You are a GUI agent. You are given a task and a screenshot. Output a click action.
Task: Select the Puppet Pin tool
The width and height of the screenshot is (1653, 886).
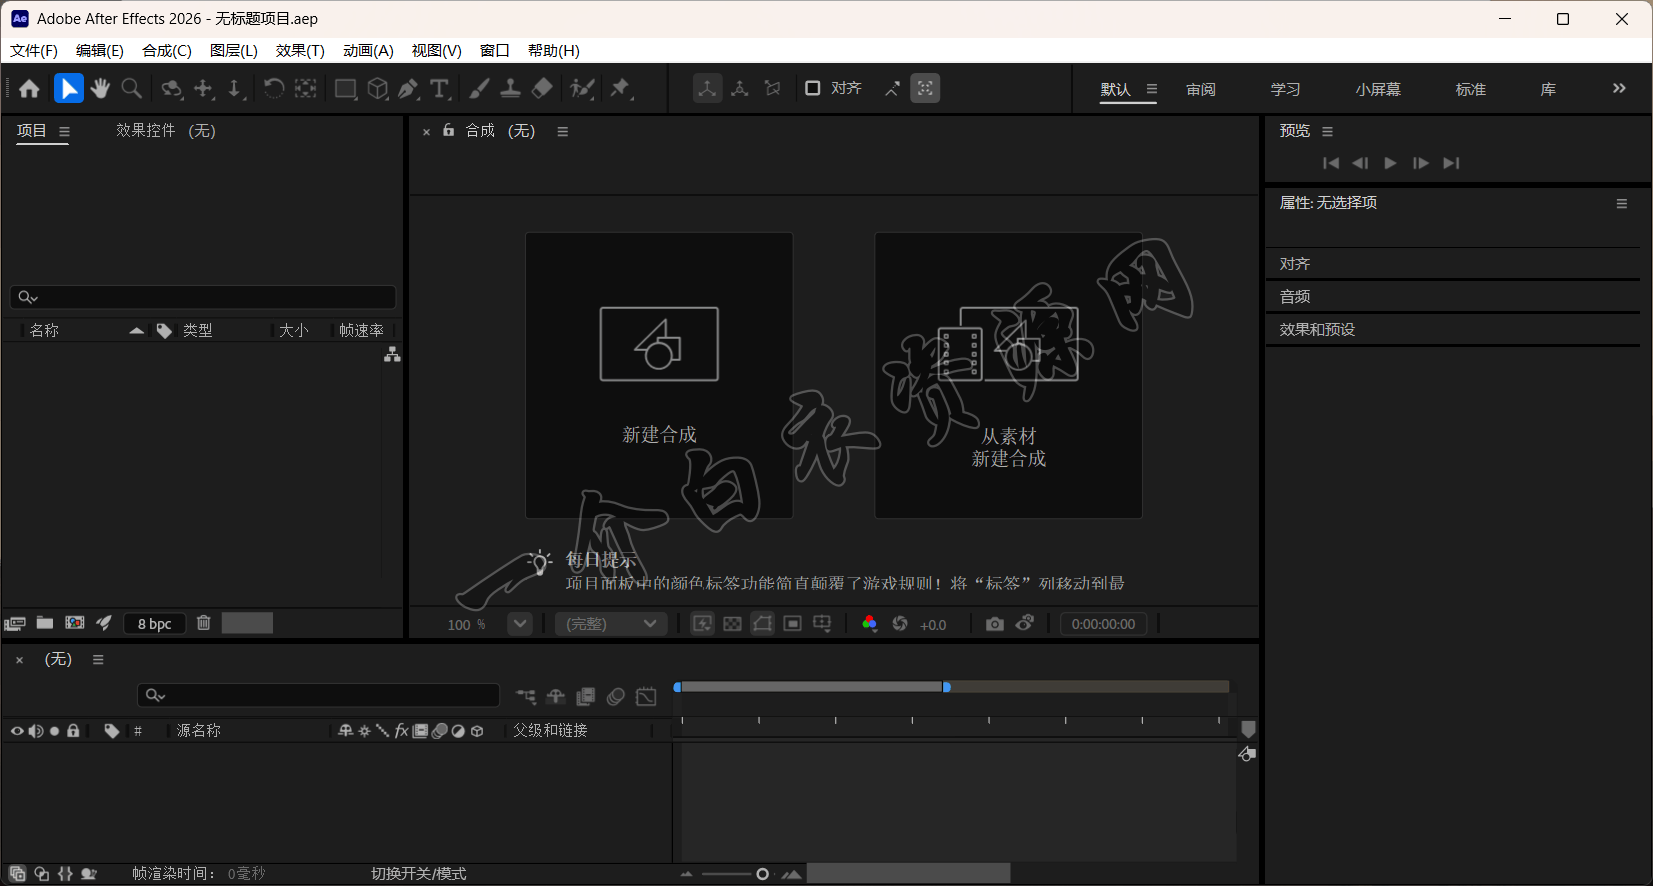pos(621,89)
